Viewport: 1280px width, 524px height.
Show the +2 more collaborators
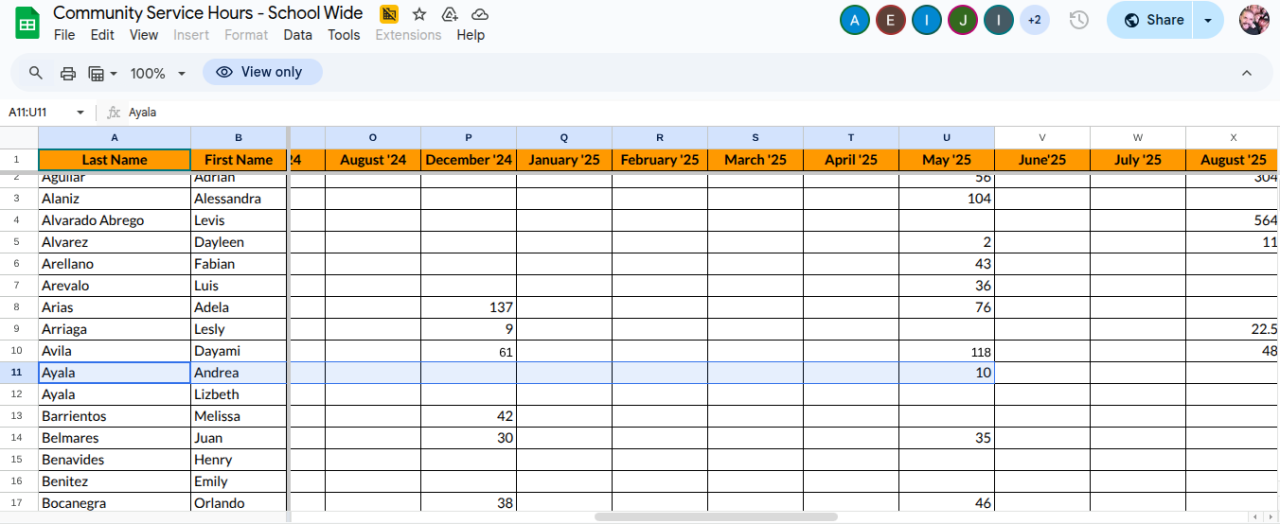(x=1034, y=20)
